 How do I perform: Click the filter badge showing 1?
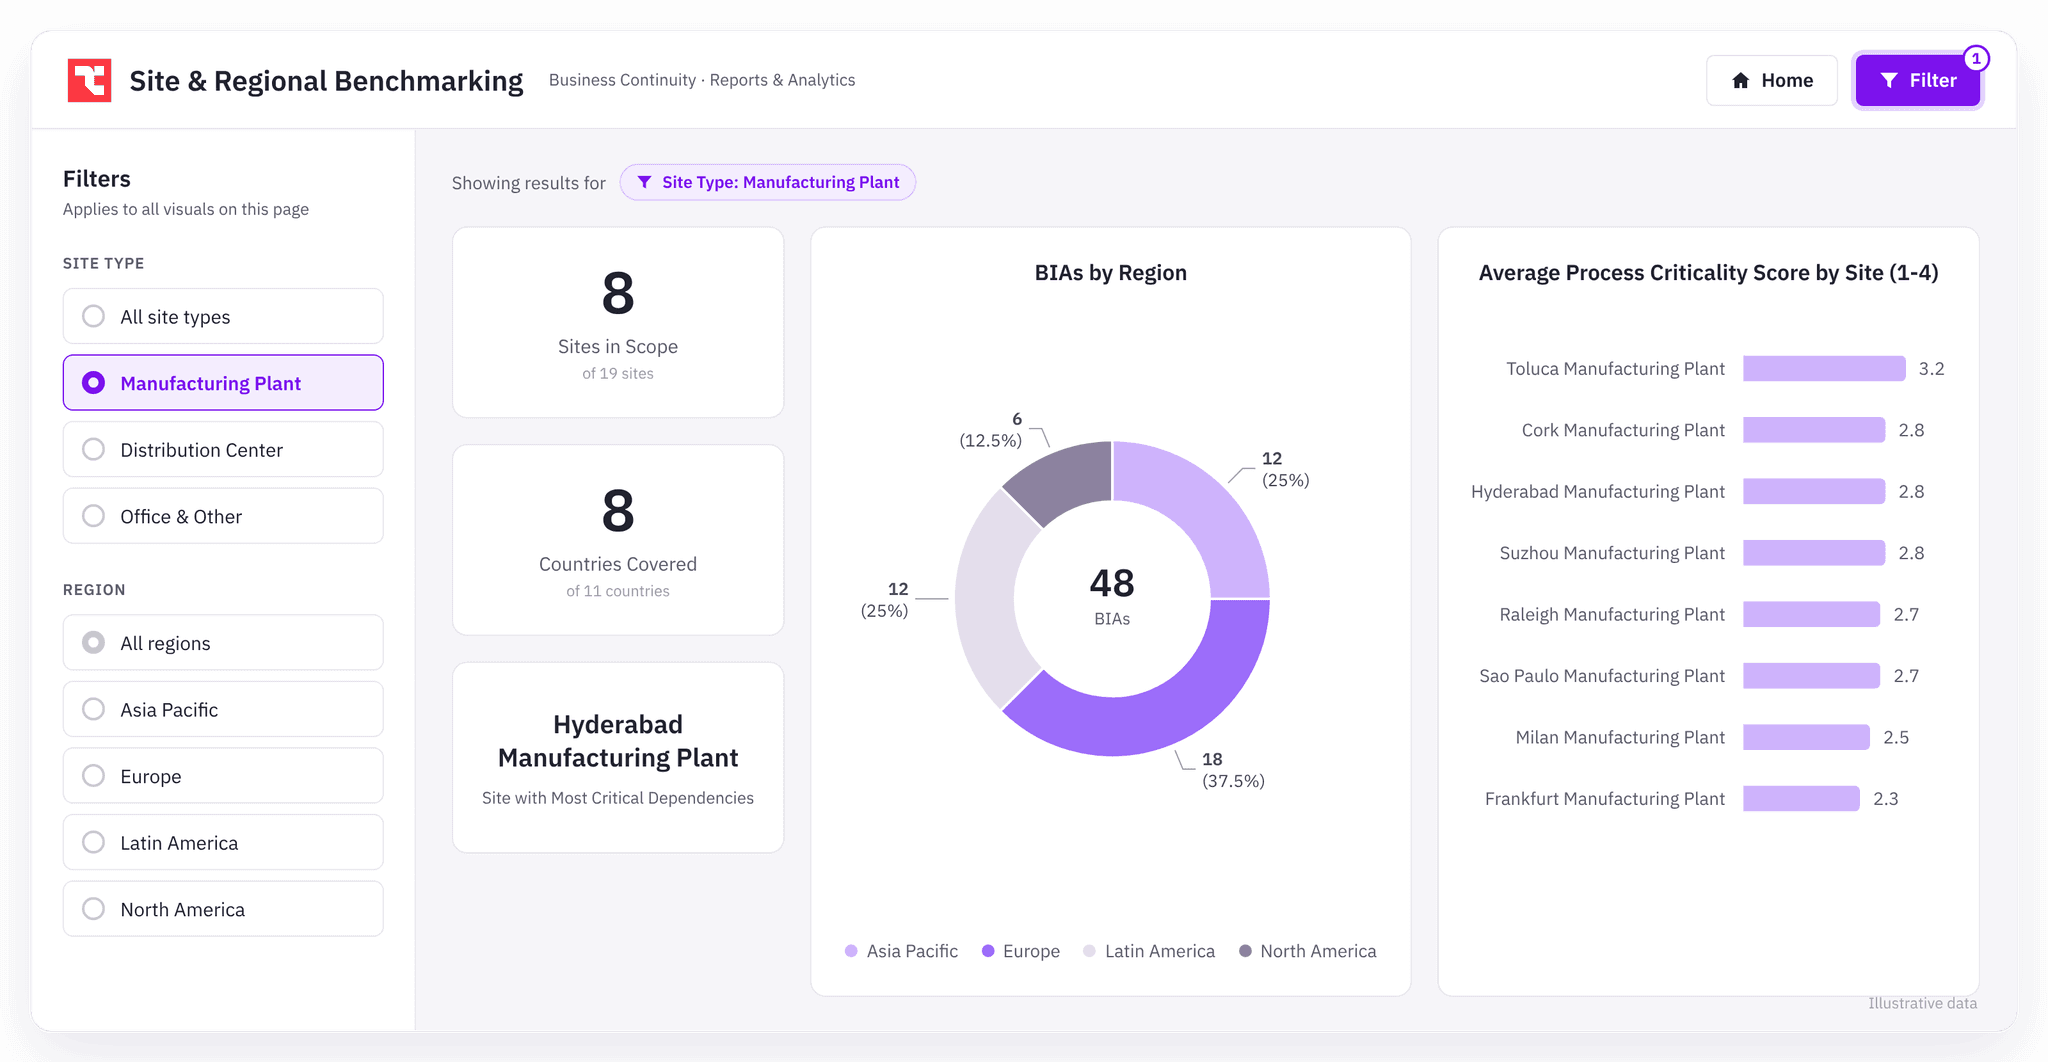1976,59
